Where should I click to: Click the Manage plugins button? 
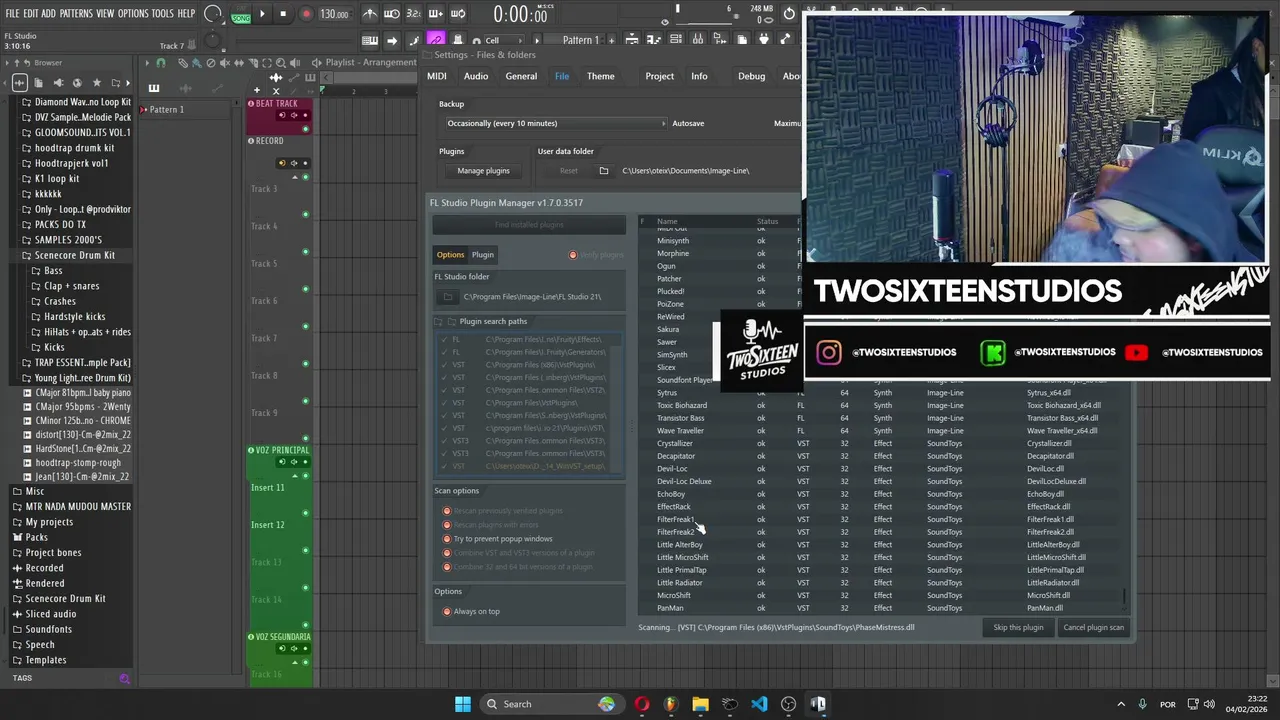(483, 170)
